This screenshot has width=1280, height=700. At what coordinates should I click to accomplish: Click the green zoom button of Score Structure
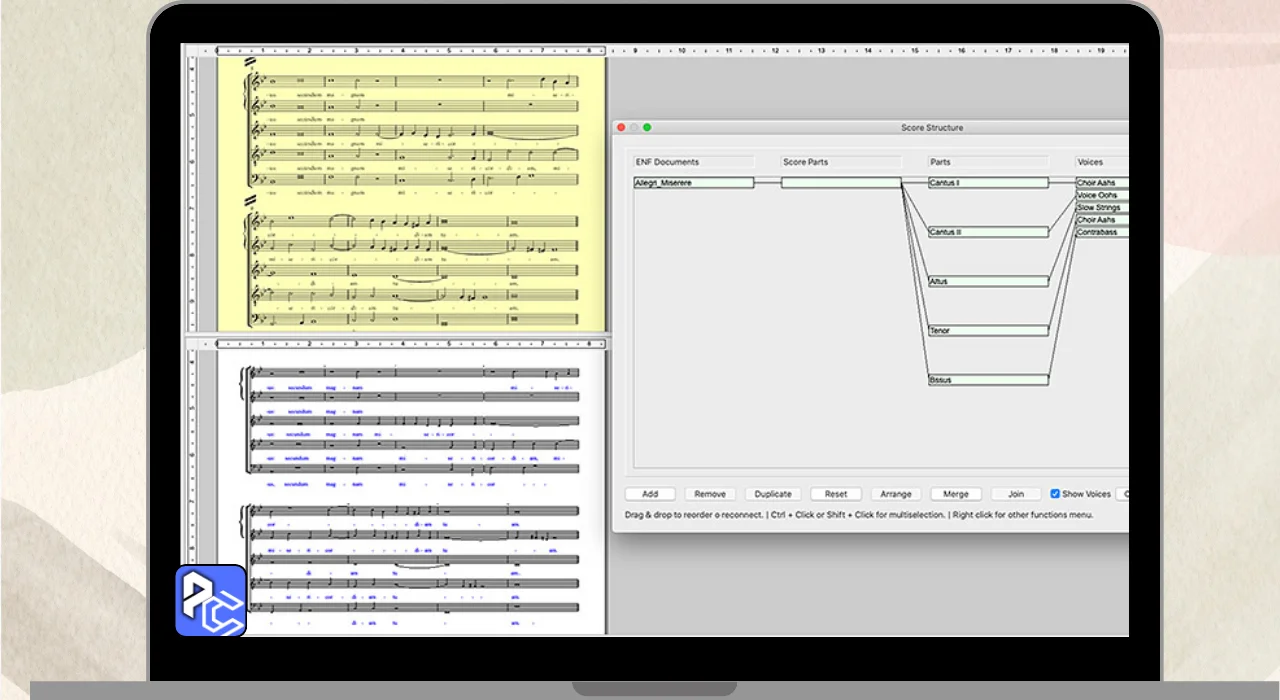pyautogui.click(x=647, y=128)
